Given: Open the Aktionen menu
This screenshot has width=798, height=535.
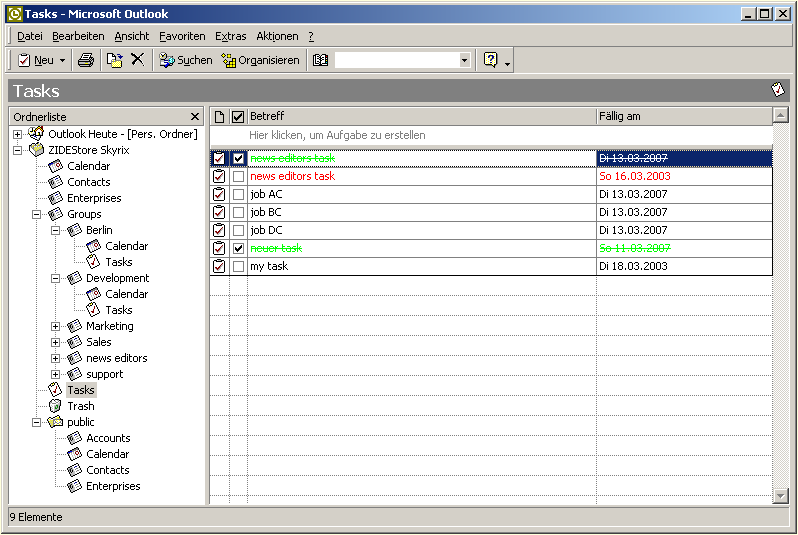Looking at the screenshot, I should 277,36.
